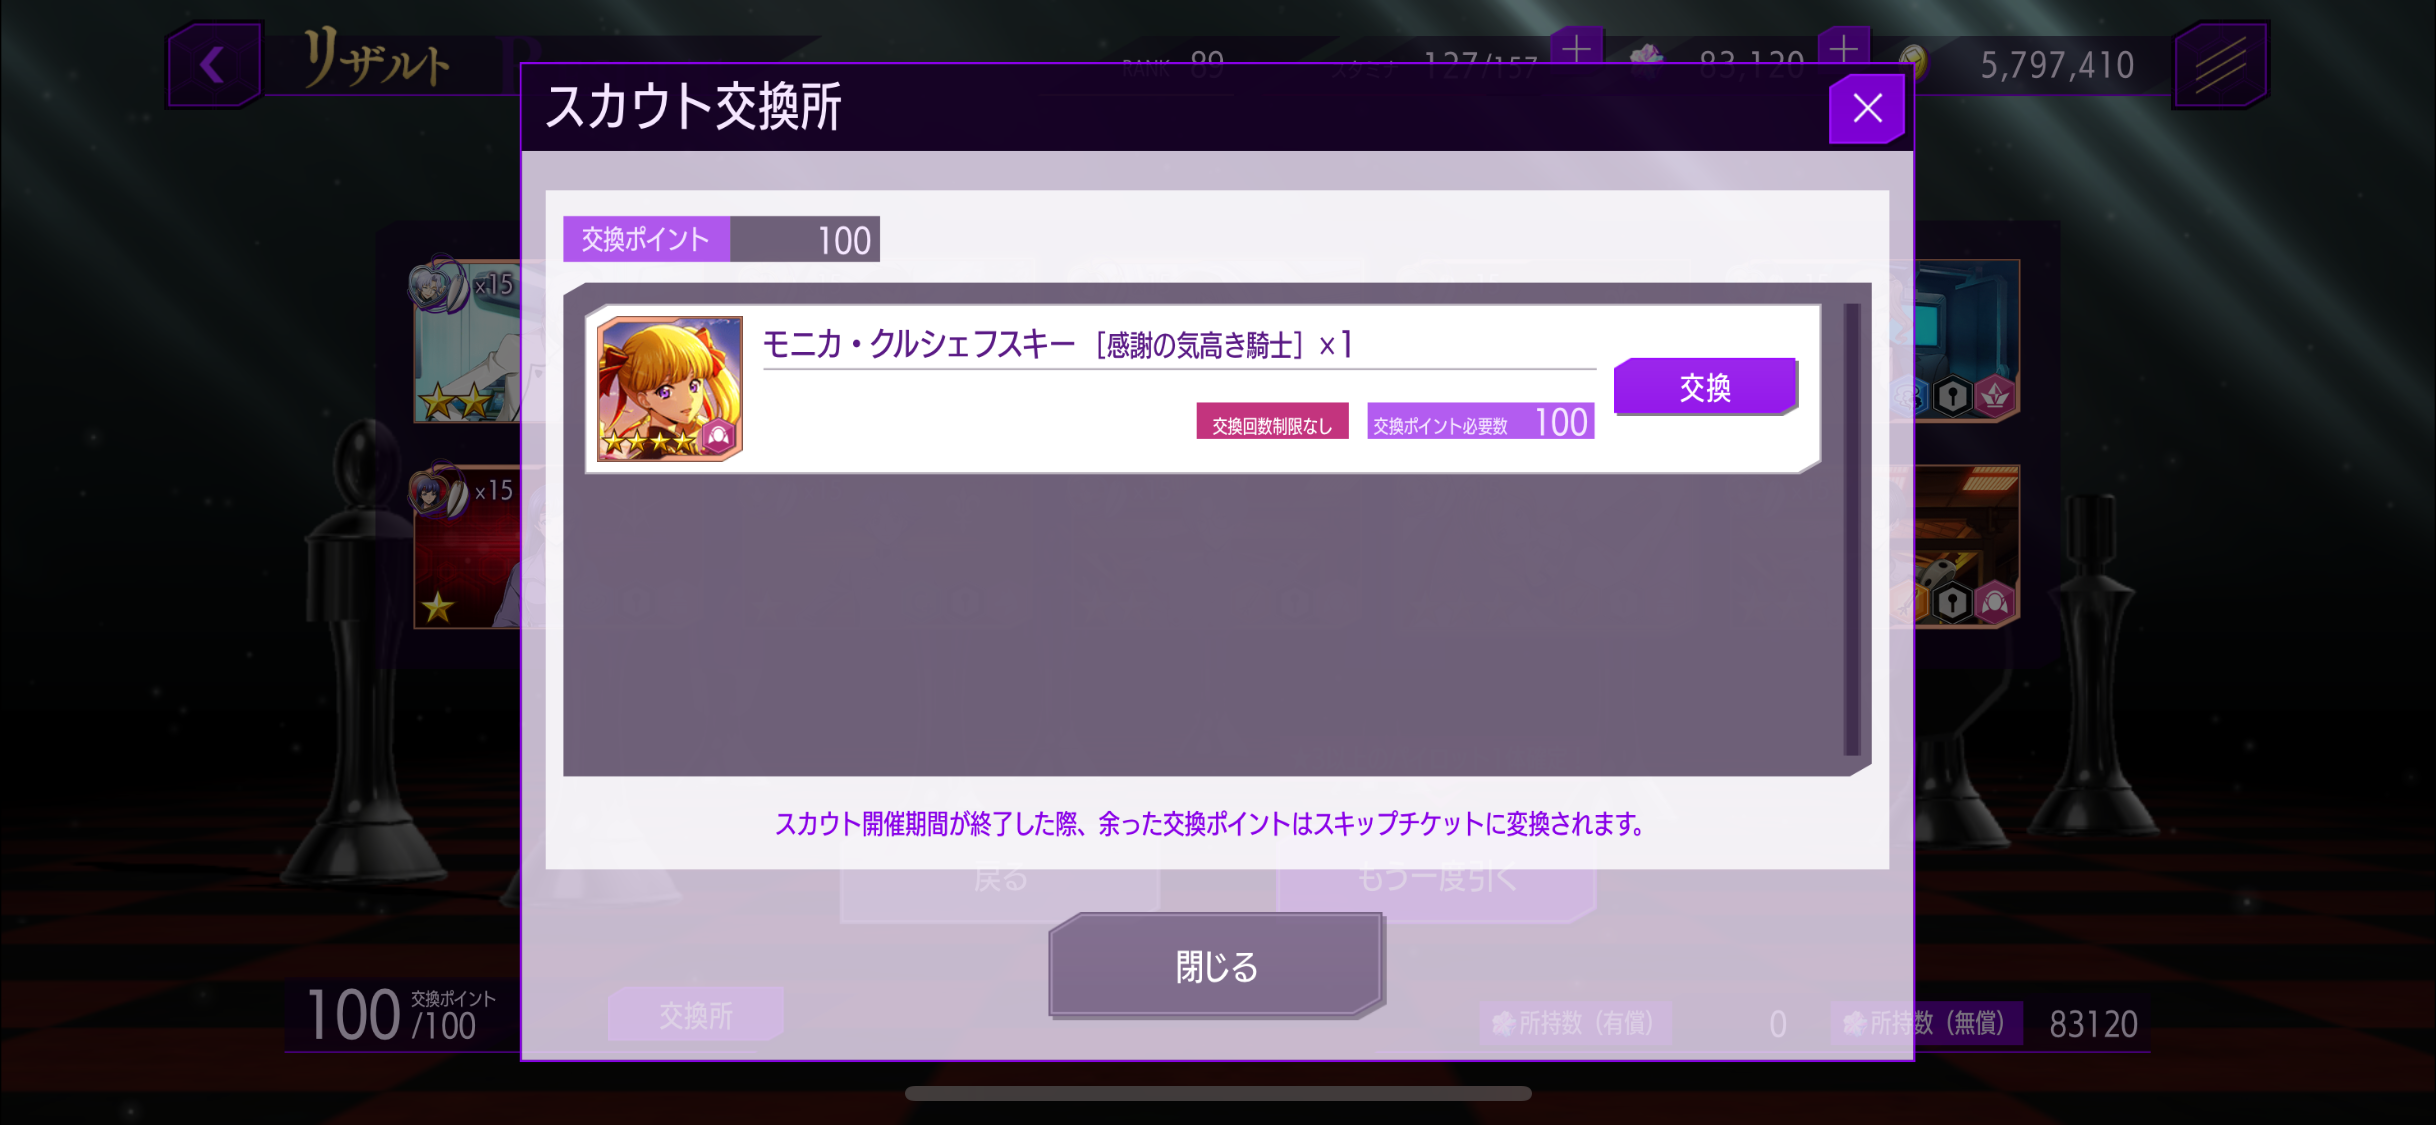Click the exchange list vertical scrollbar
Viewport: 2436px width, 1125px height.
[x=1852, y=529]
